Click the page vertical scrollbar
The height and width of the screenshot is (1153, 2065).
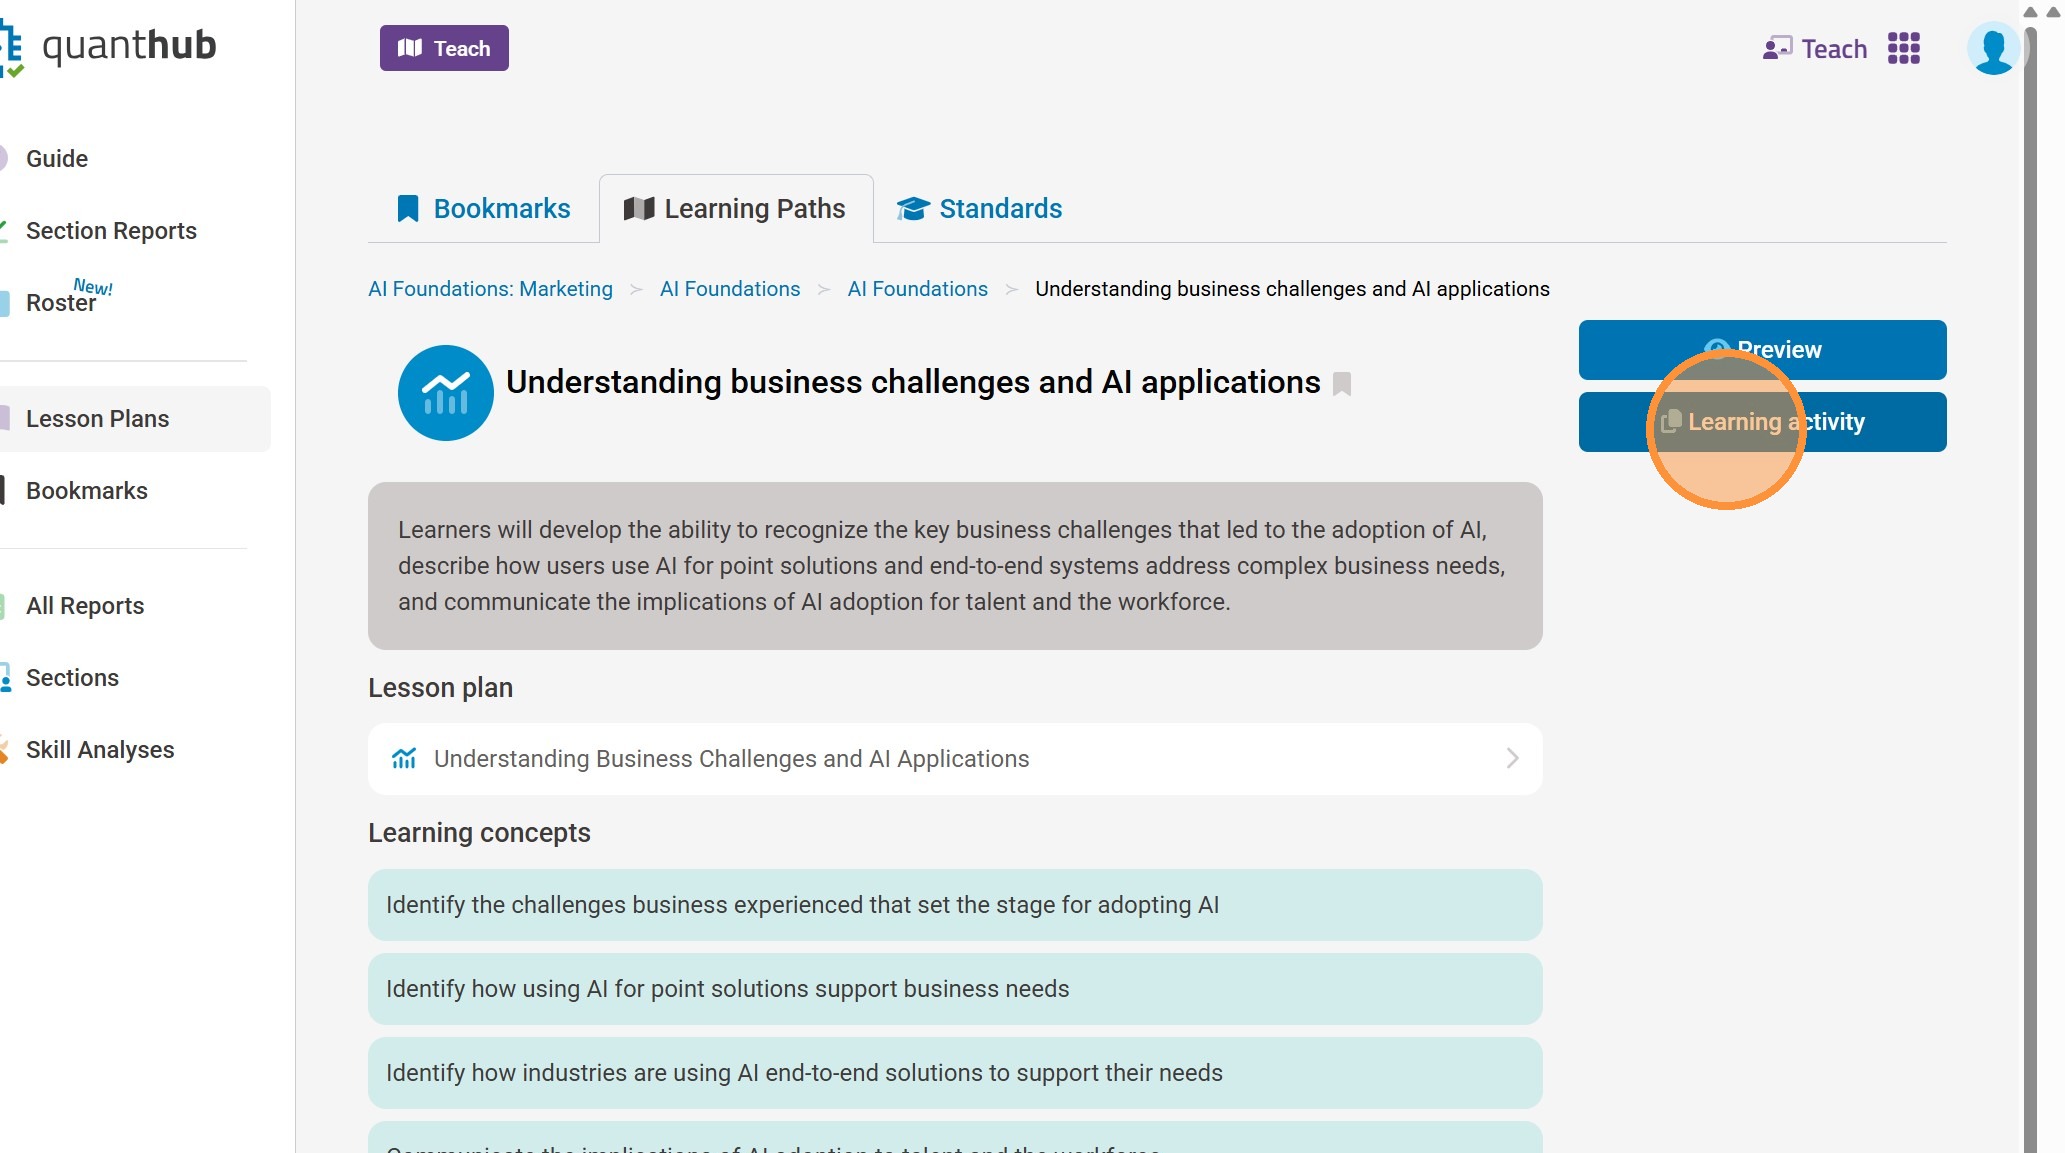point(2030,600)
